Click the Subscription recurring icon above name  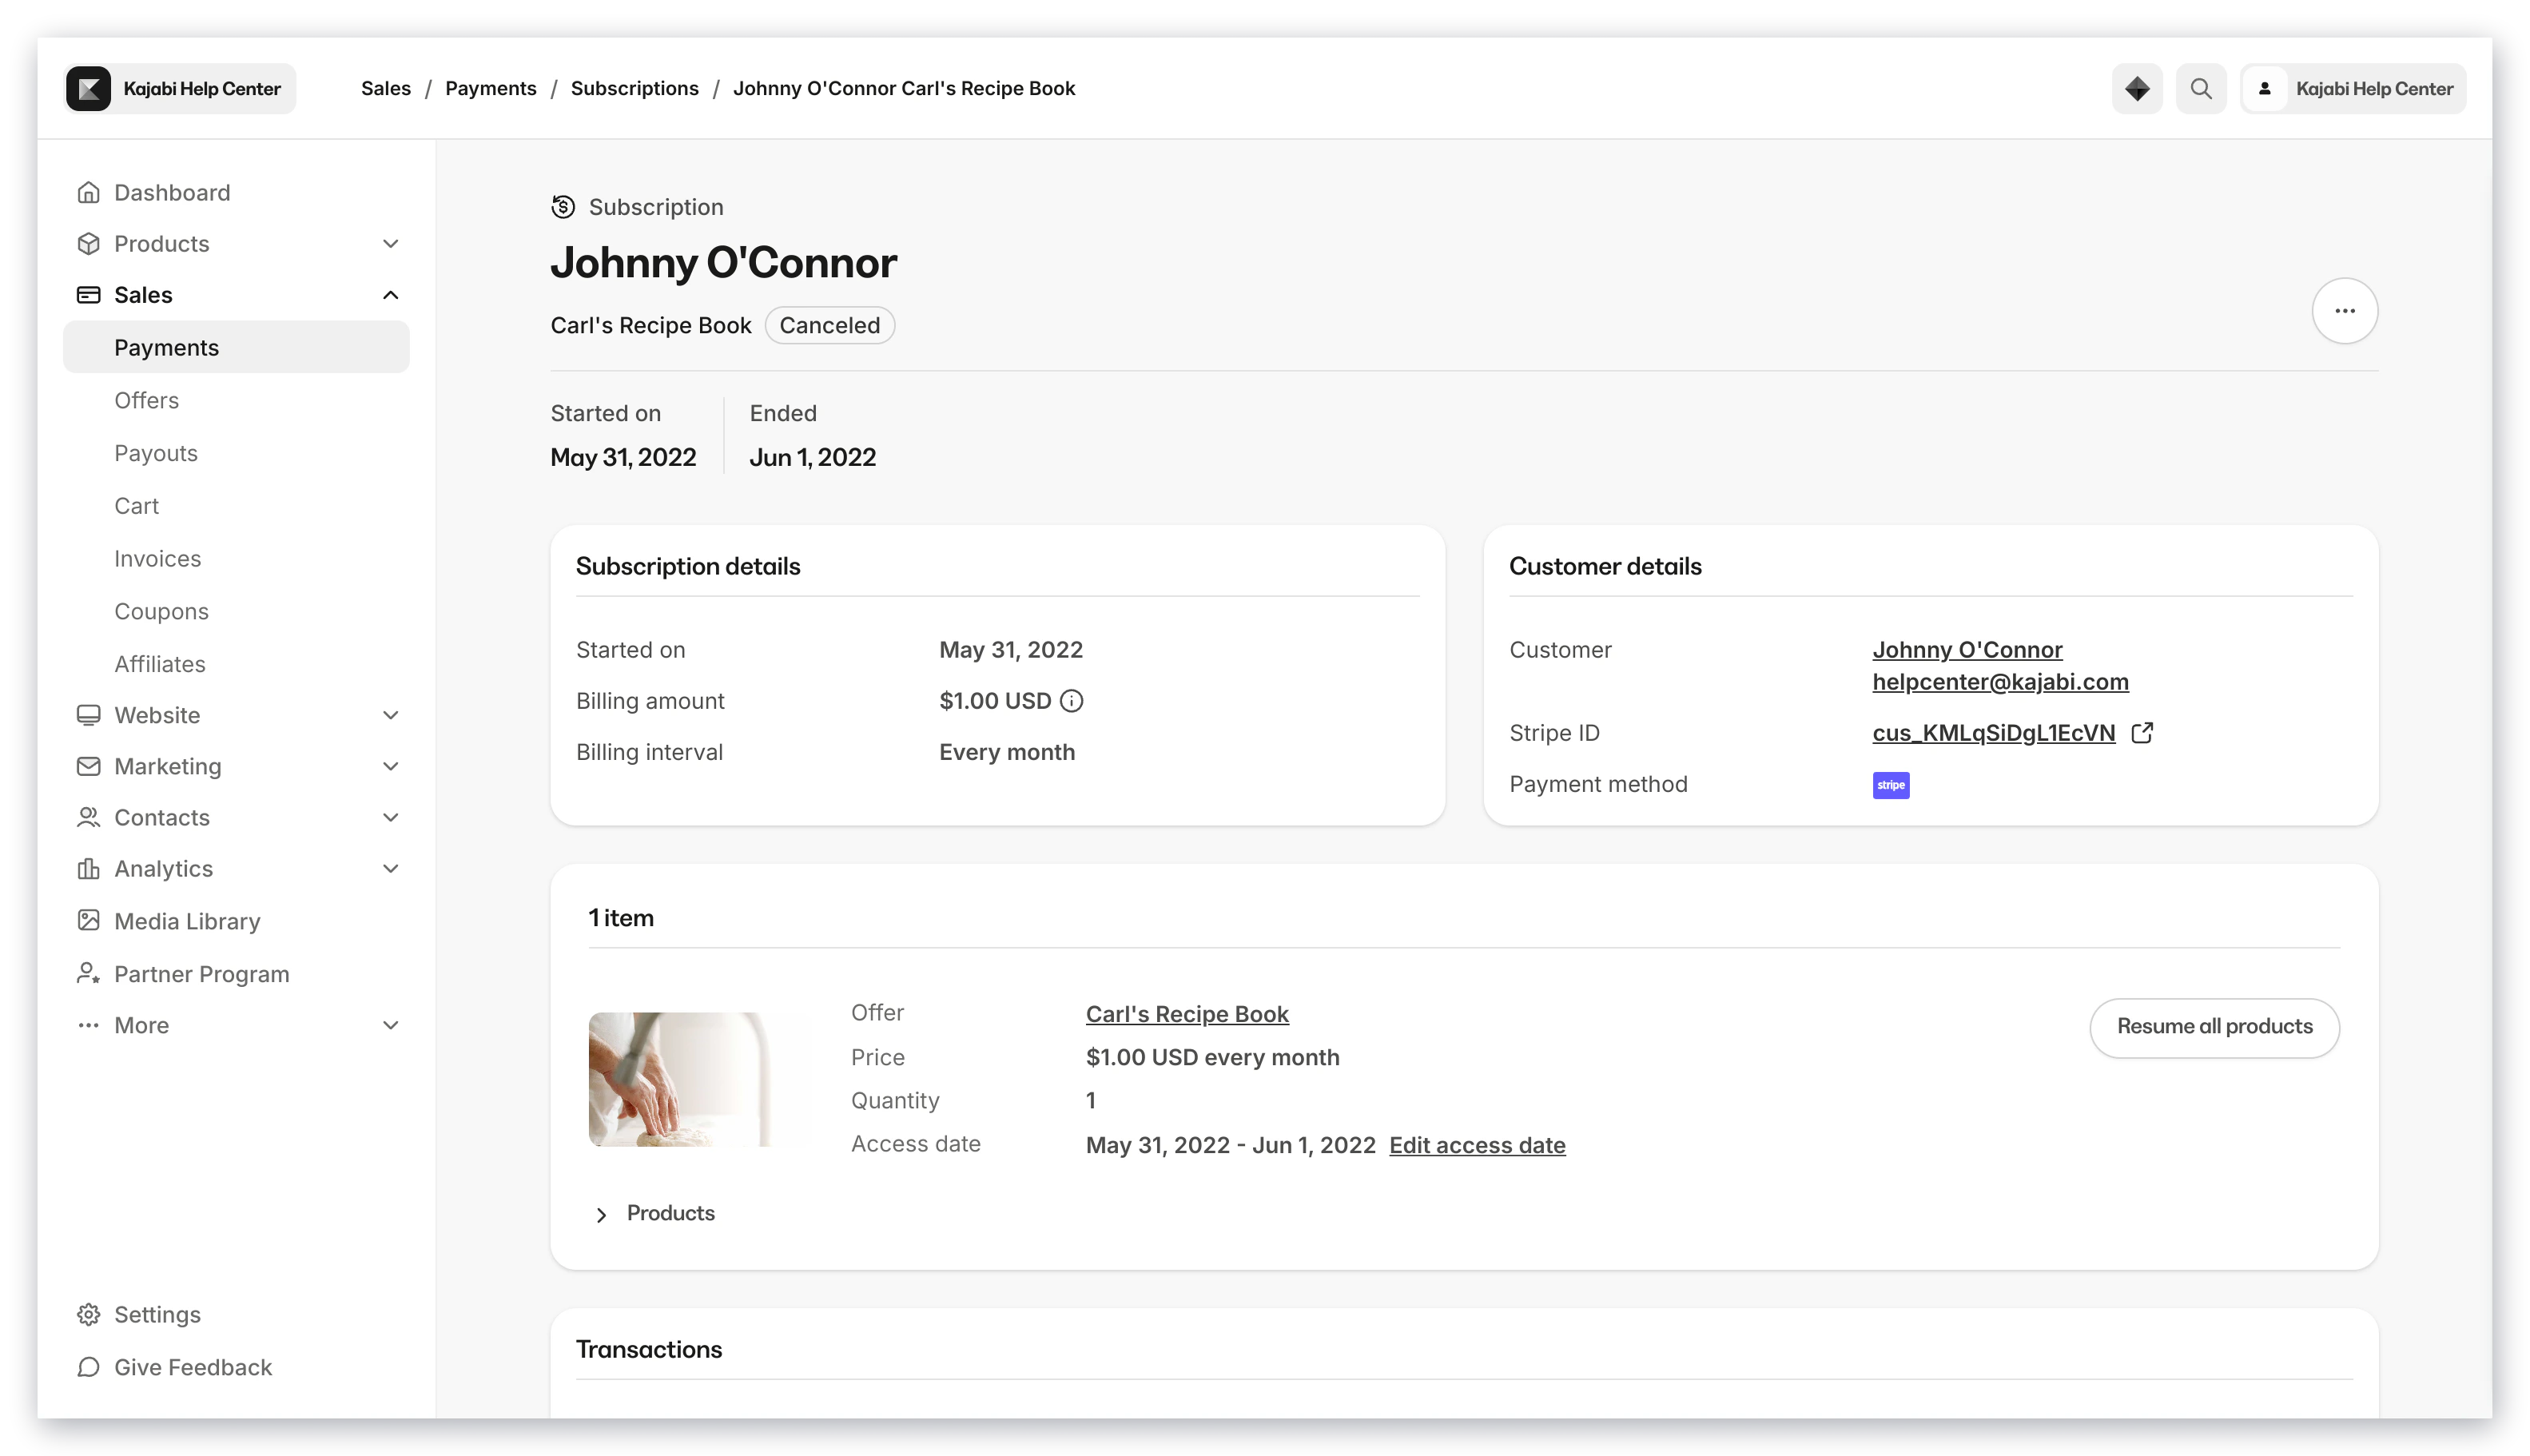[563, 207]
